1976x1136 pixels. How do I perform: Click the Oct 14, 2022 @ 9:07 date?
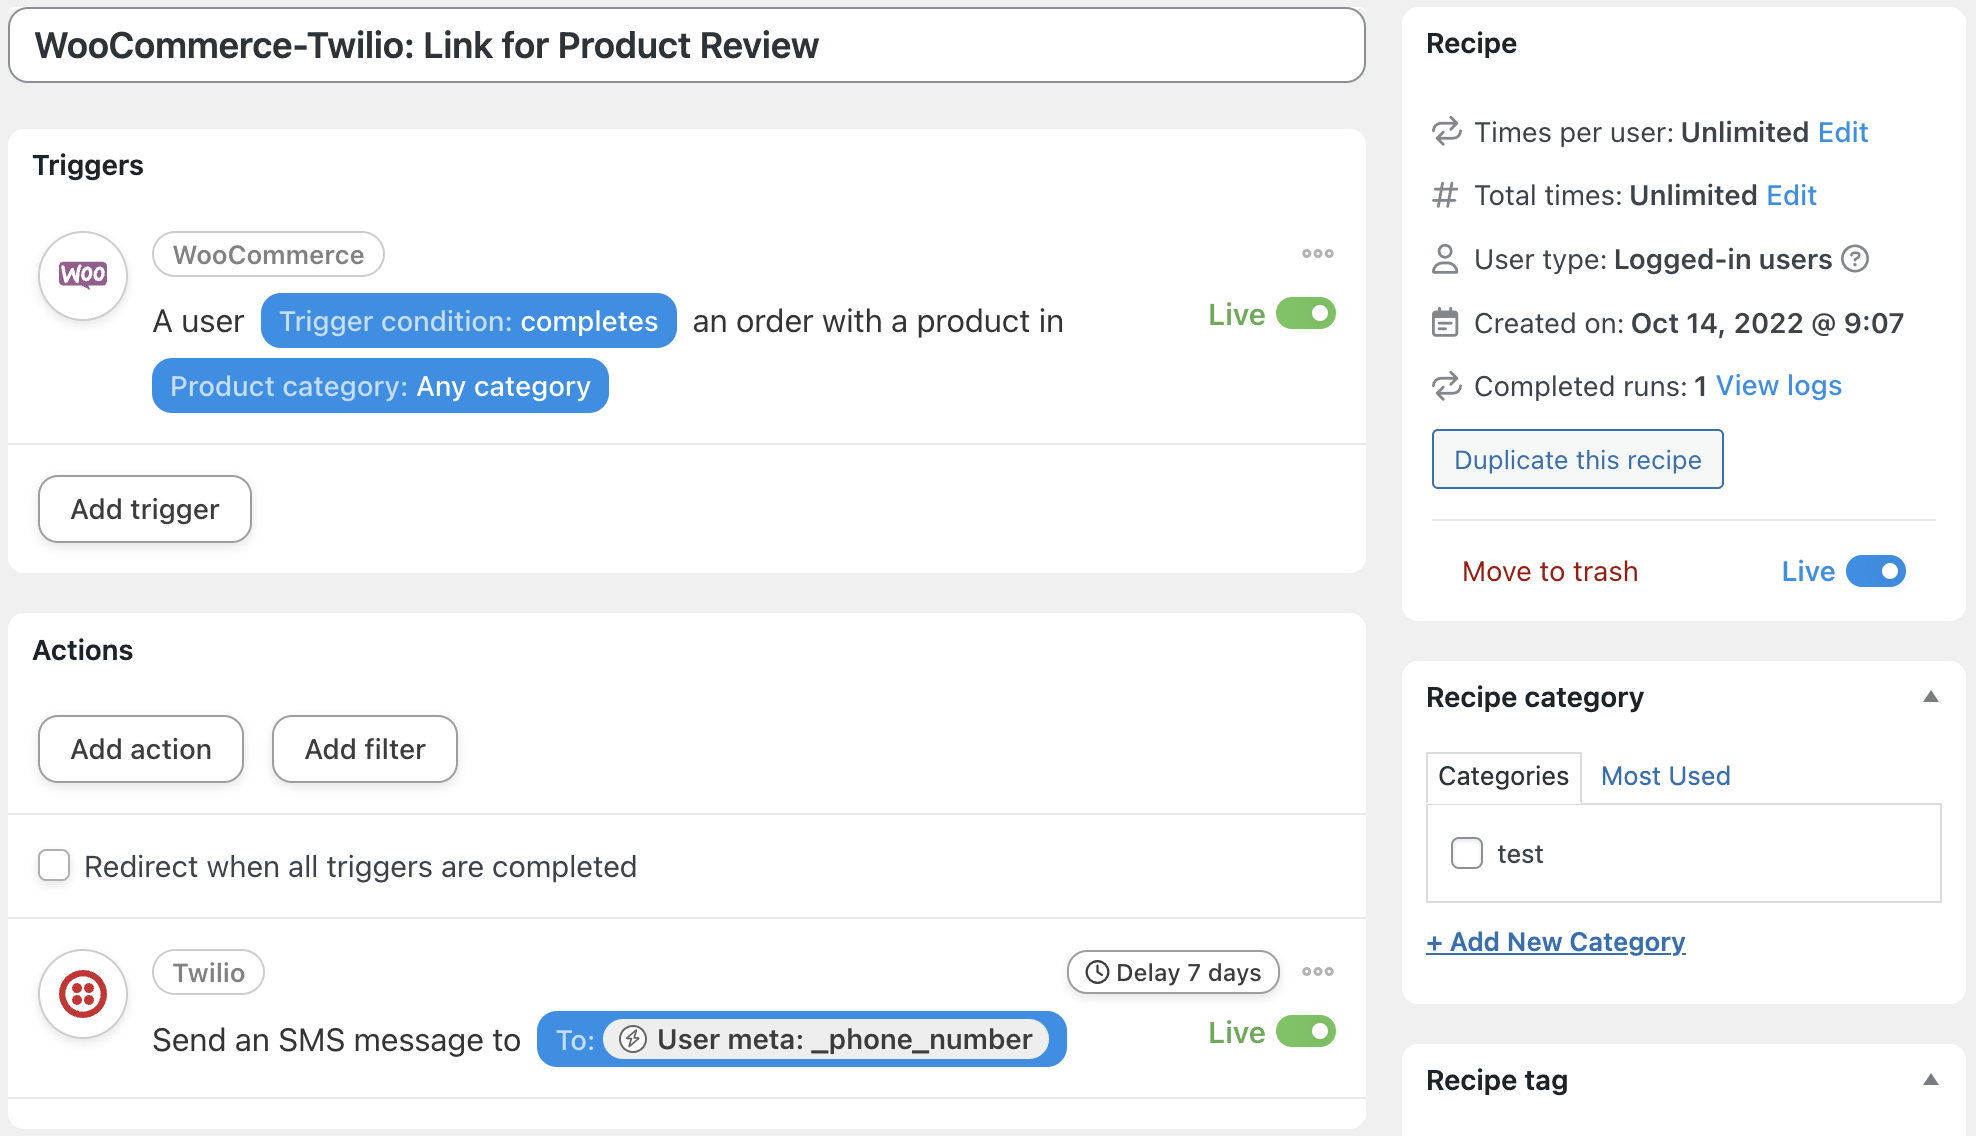coord(1767,323)
